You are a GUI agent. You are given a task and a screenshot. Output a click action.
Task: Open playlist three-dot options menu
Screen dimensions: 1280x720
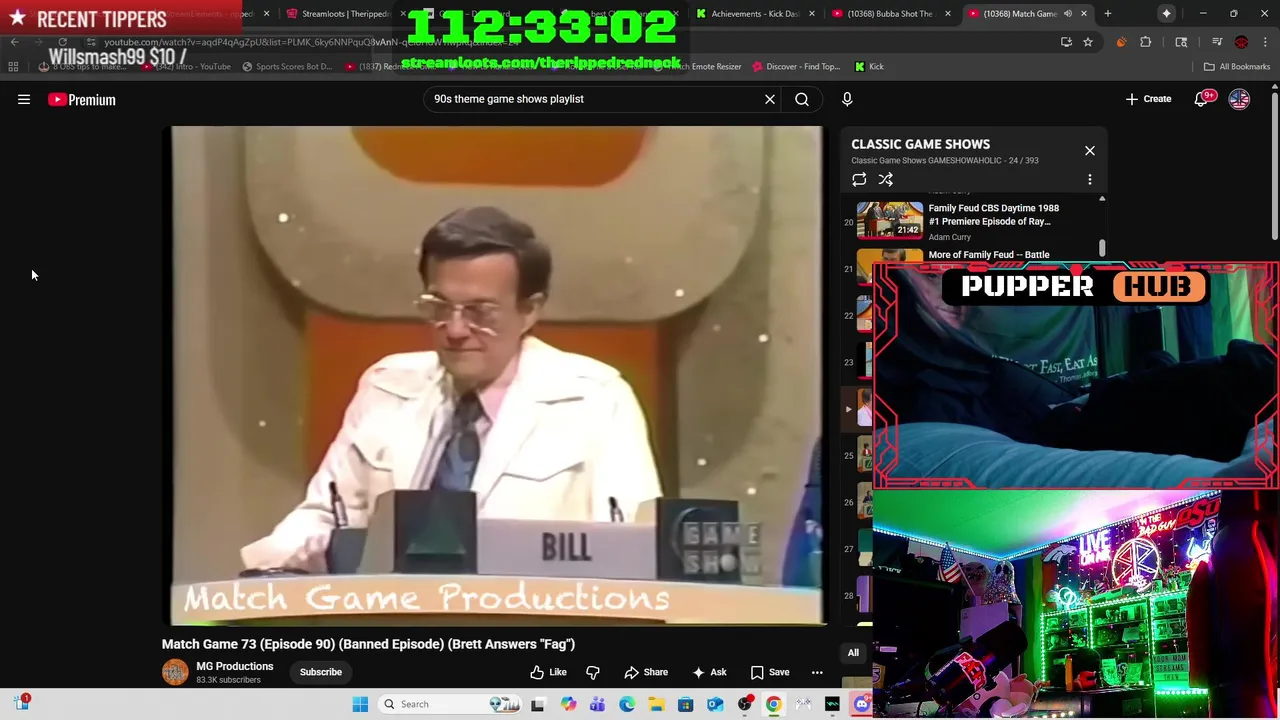click(x=1090, y=180)
